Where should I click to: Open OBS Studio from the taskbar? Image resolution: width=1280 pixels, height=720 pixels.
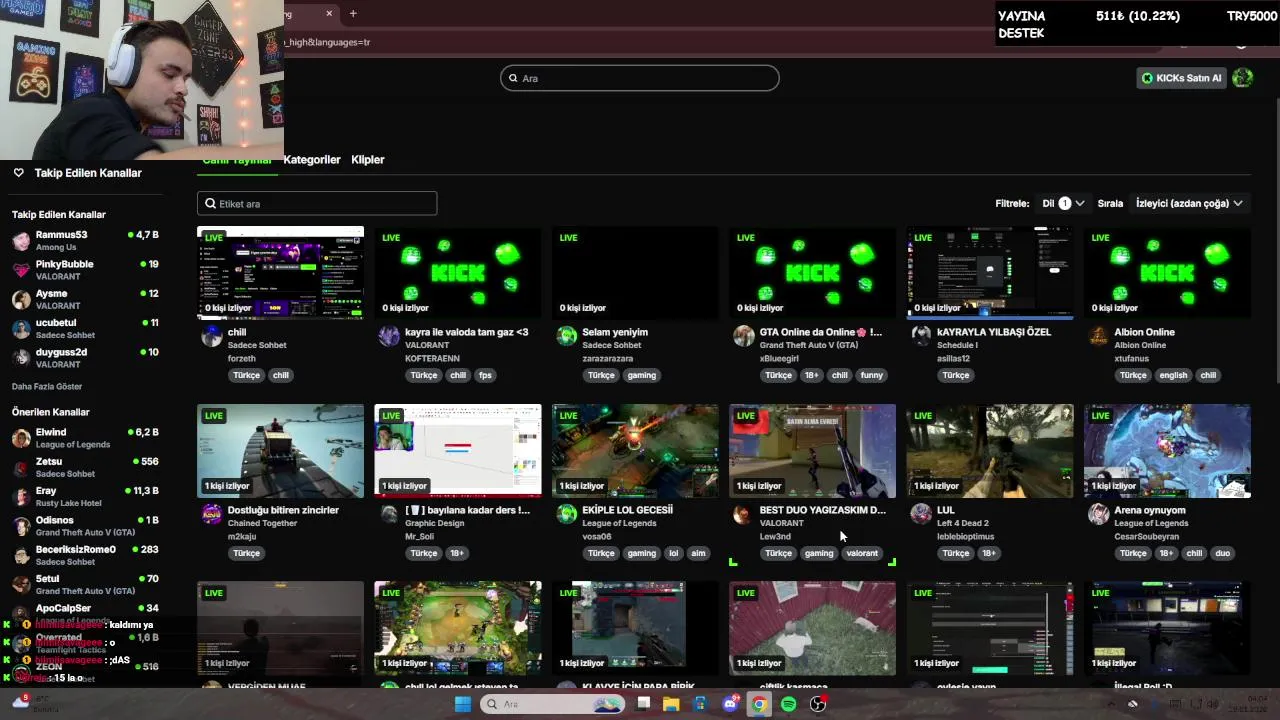pyautogui.click(x=818, y=704)
